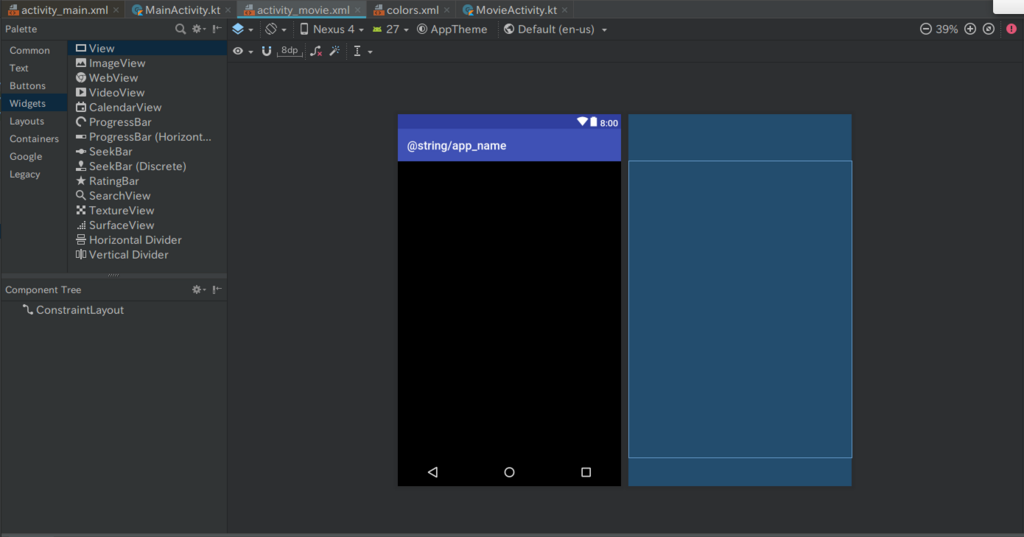
Task: Toggle autoconnect magnet icon
Action: click(x=266, y=51)
